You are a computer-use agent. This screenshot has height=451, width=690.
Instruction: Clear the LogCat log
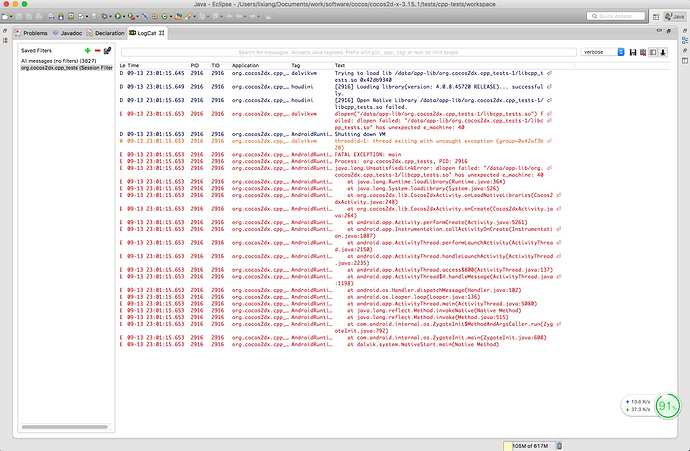coord(643,52)
